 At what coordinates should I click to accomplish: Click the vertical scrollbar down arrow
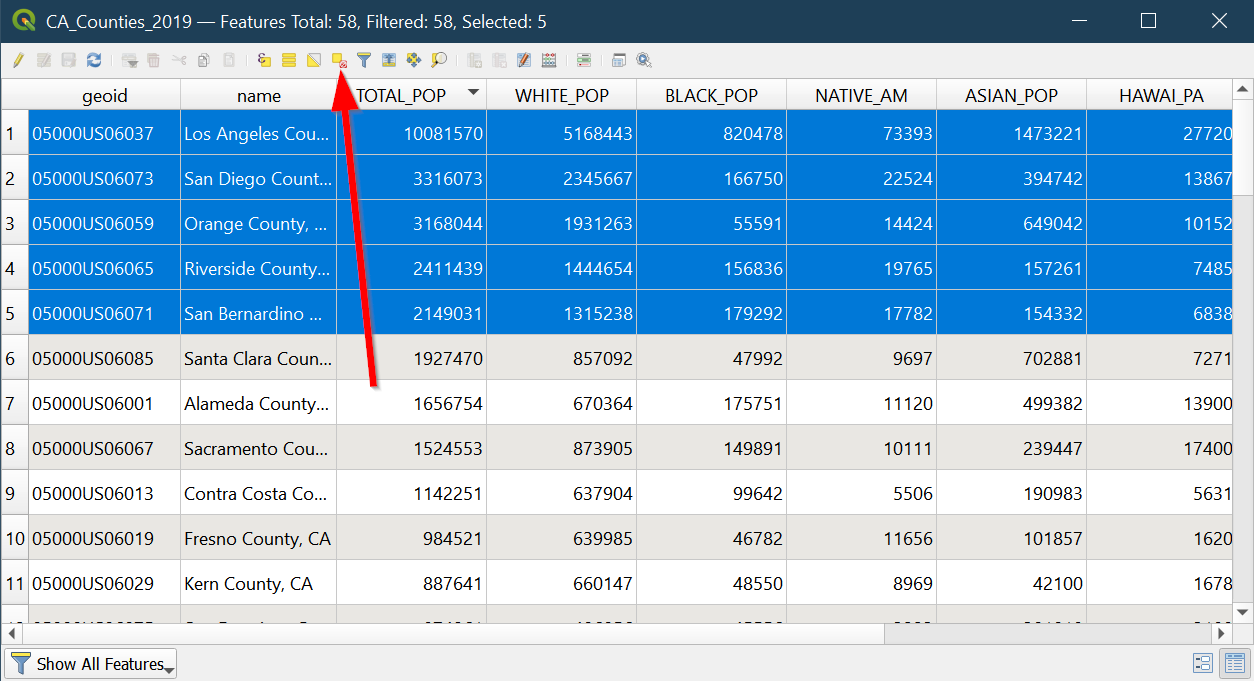coord(1243,612)
